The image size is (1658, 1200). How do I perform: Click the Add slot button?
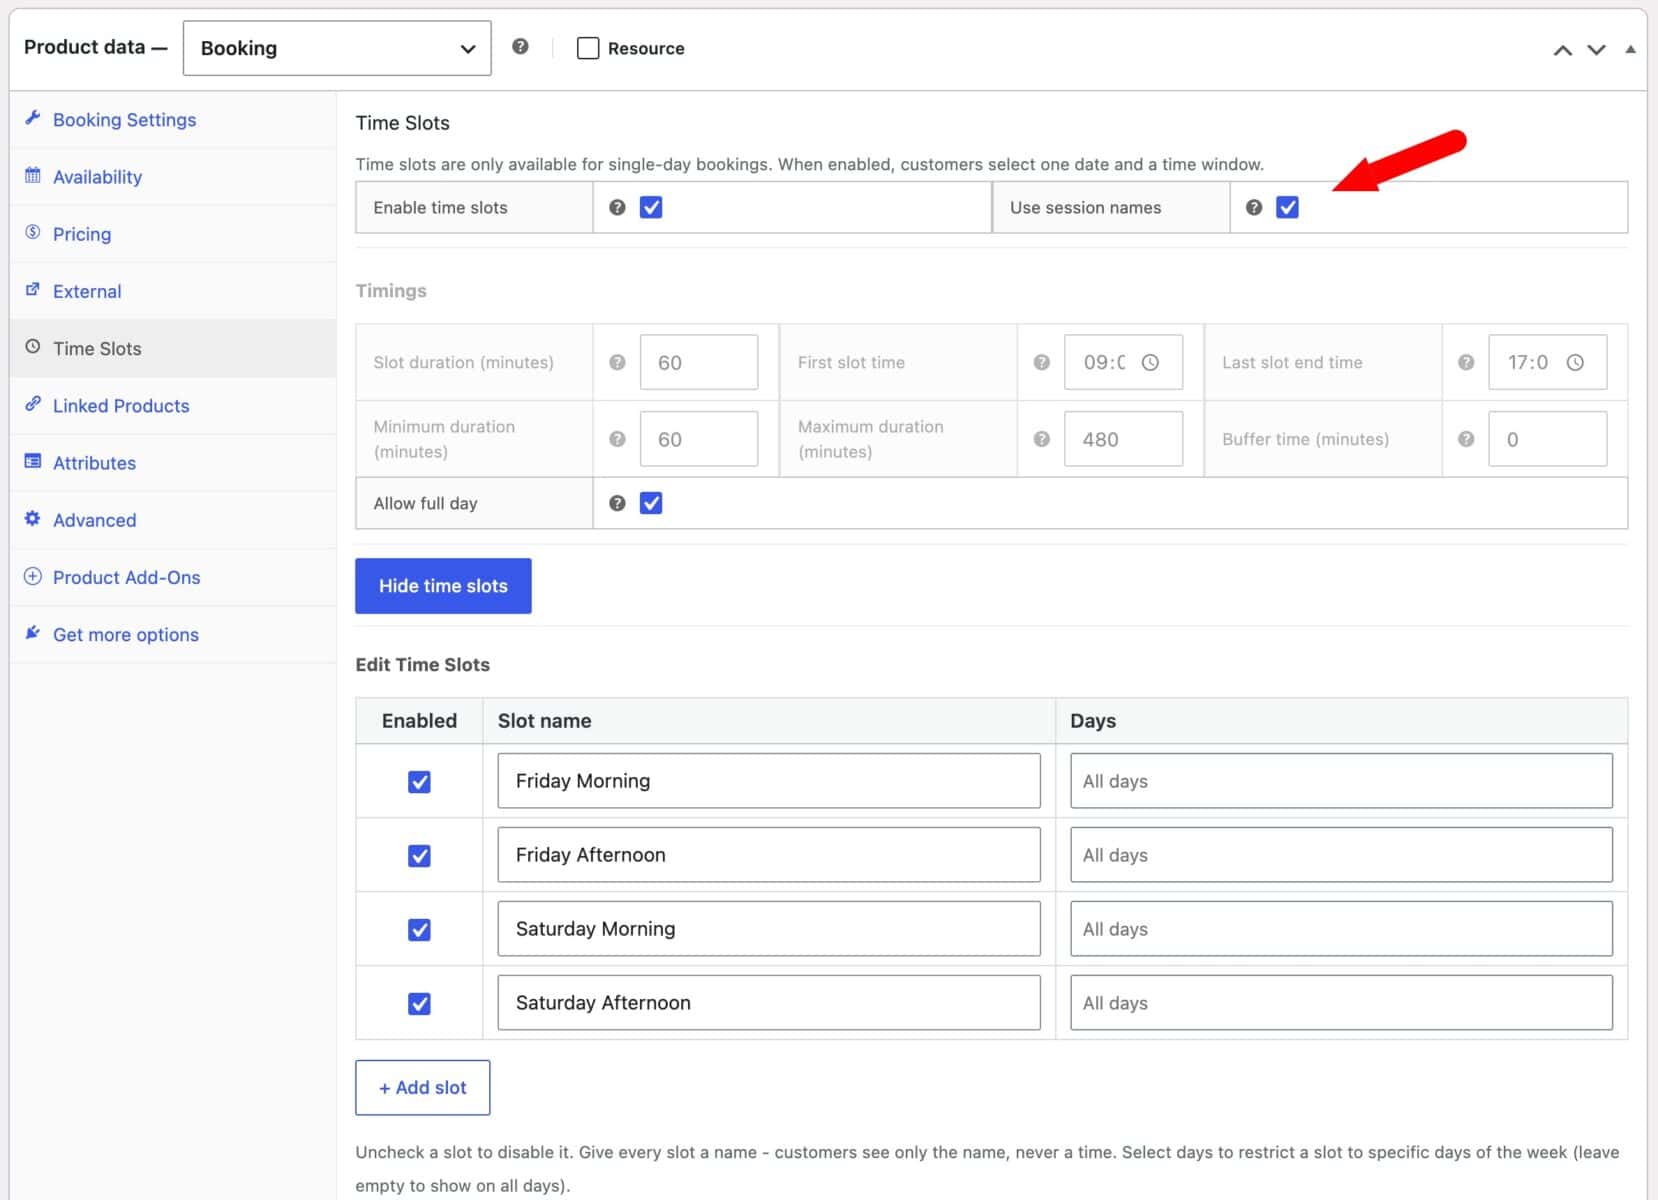(x=422, y=1087)
